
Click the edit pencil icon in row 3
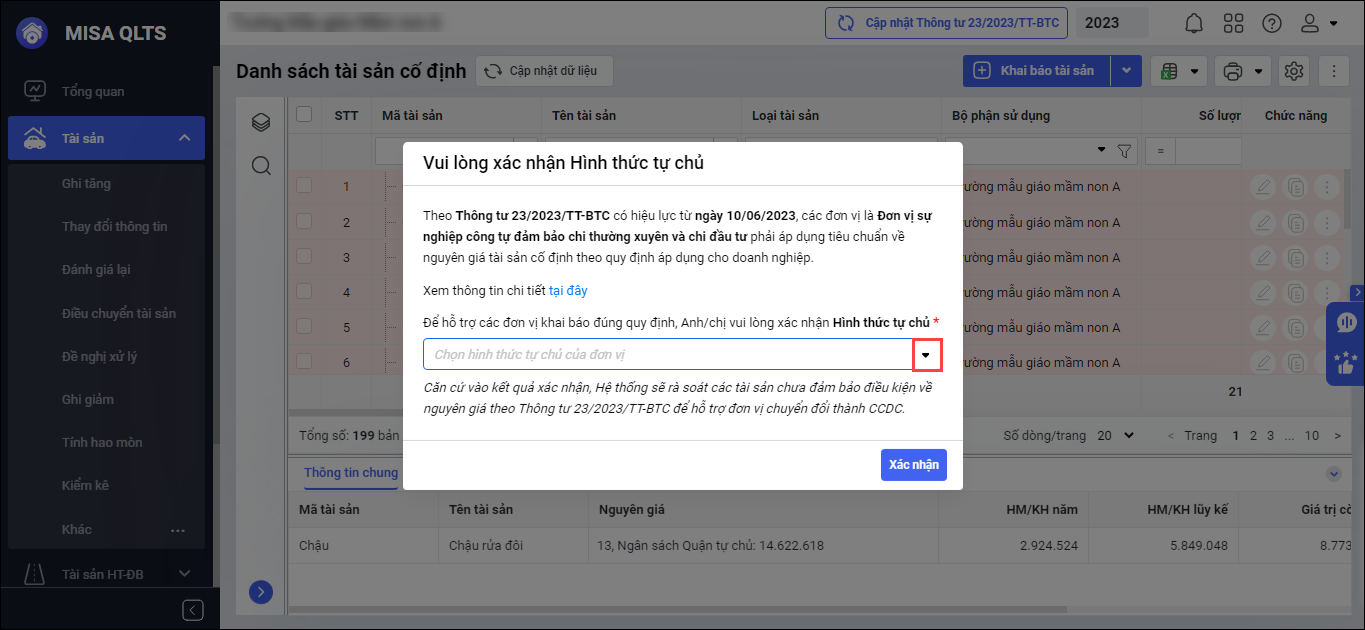coord(1264,257)
